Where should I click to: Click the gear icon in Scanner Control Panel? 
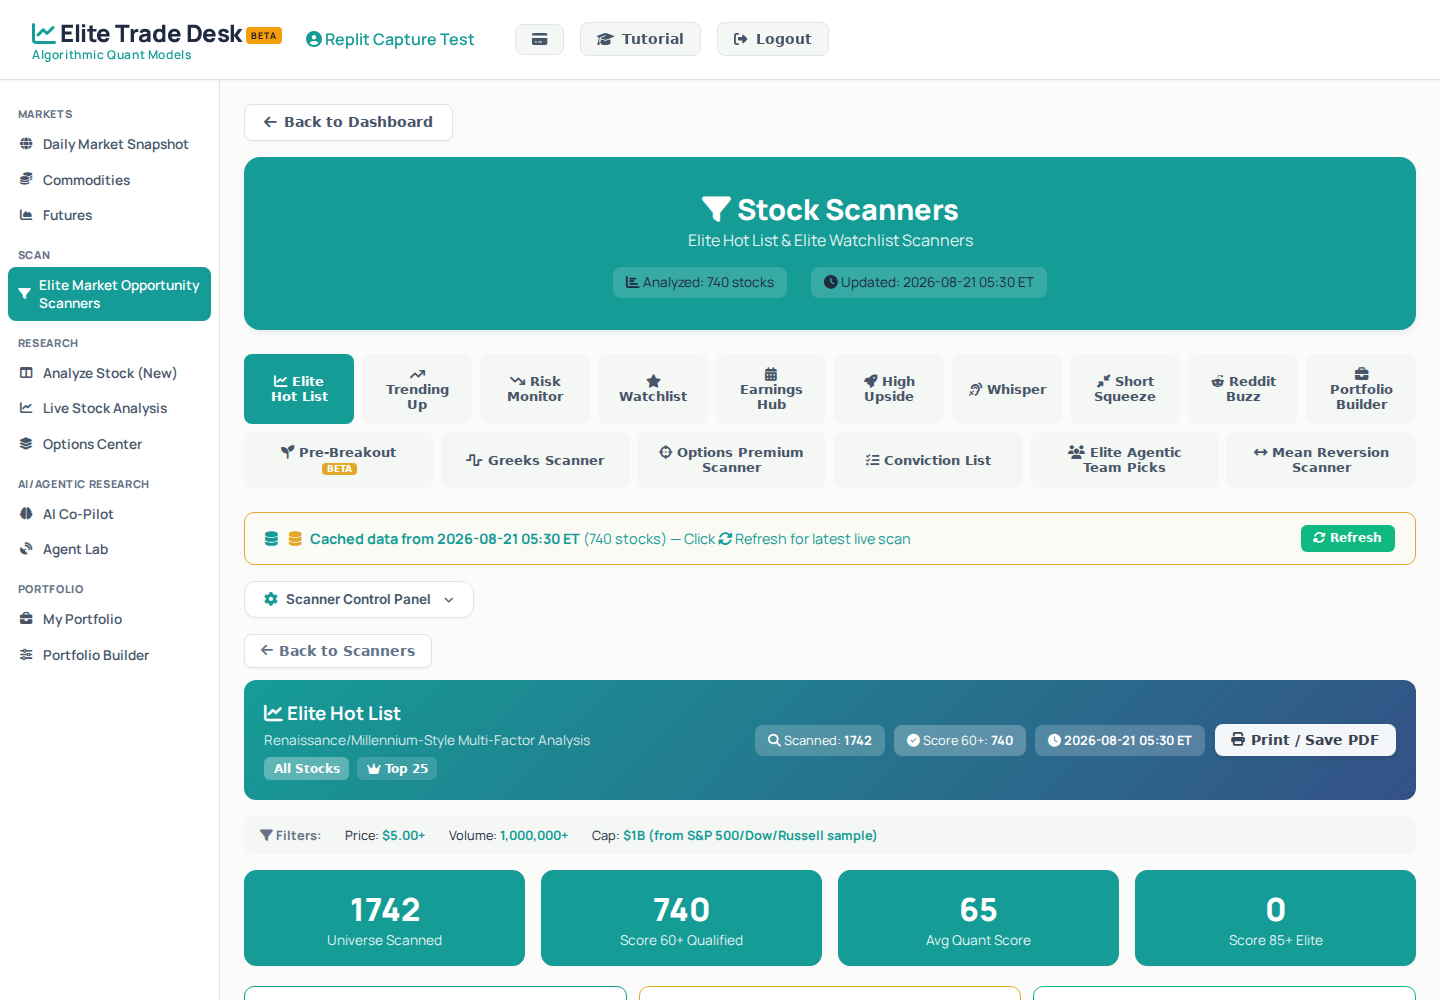(271, 599)
